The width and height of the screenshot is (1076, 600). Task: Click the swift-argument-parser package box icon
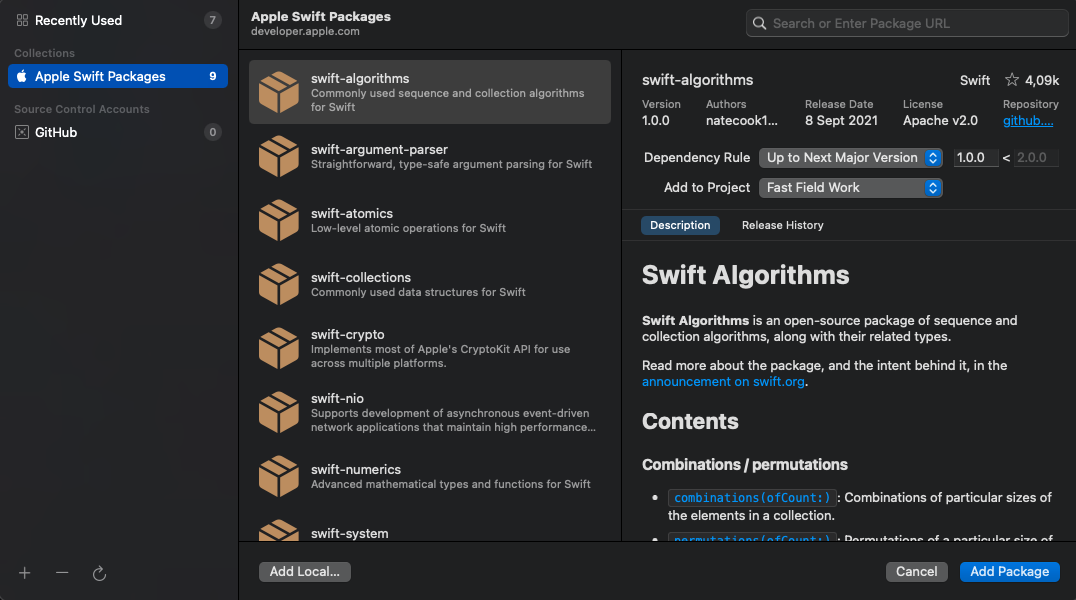point(279,157)
